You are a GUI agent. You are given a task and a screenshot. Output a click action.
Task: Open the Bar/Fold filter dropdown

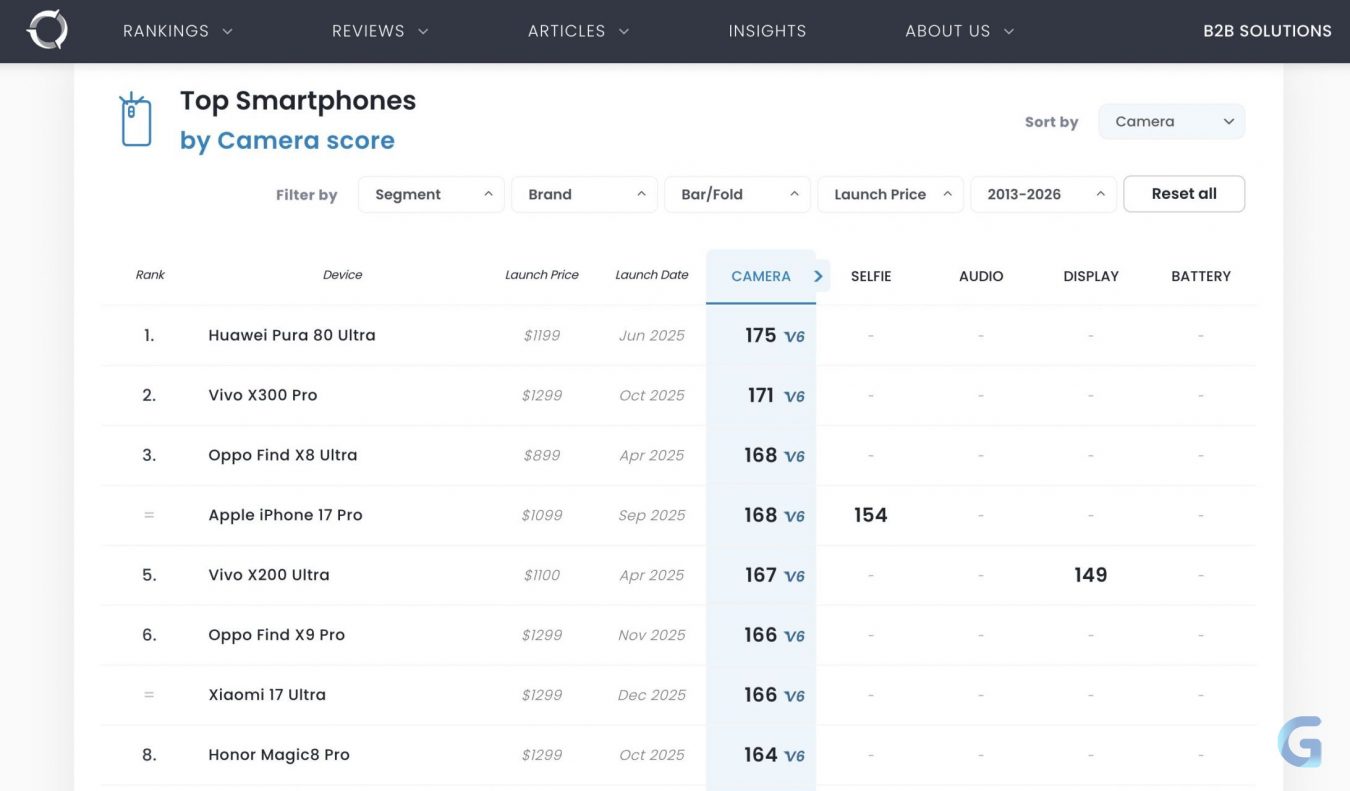737,195
